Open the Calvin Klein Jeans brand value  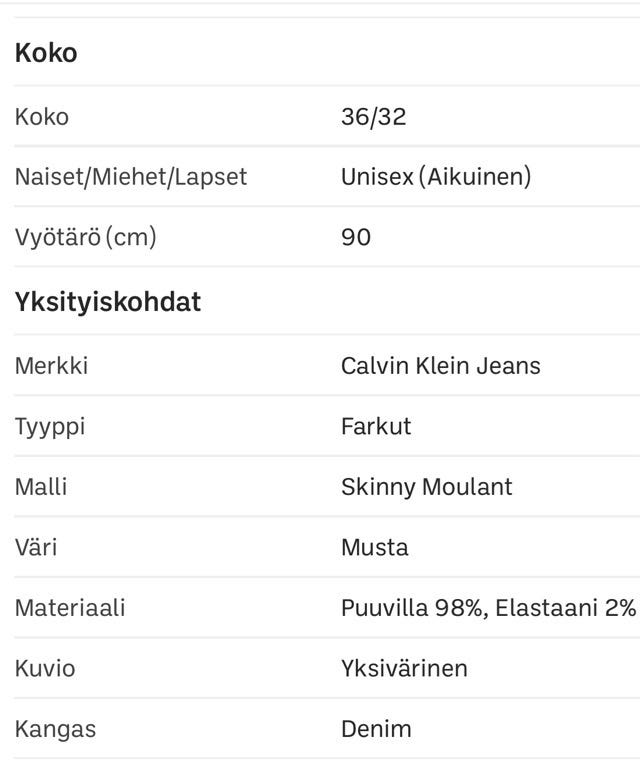click(440, 366)
